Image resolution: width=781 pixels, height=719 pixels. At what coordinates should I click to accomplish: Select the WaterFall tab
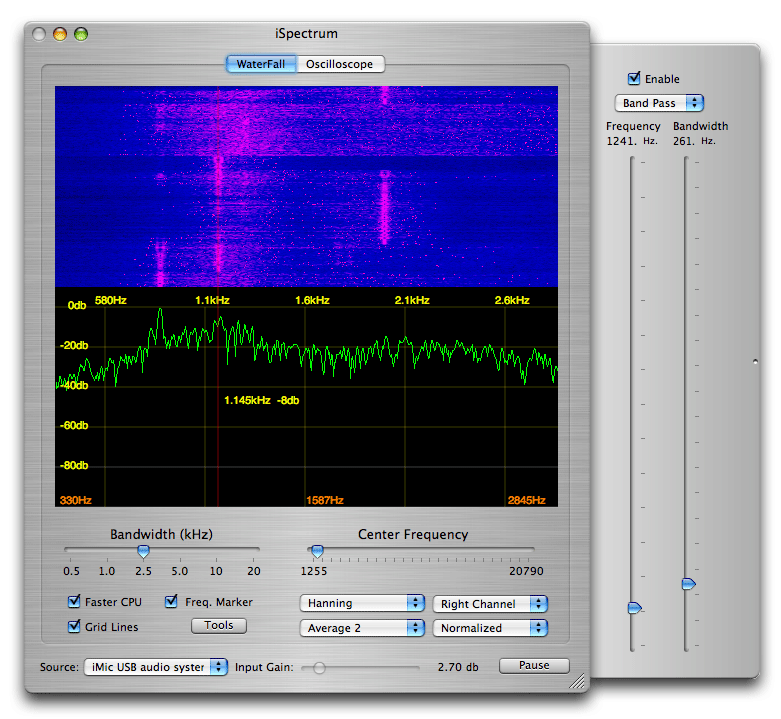pyautogui.click(x=260, y=64)
